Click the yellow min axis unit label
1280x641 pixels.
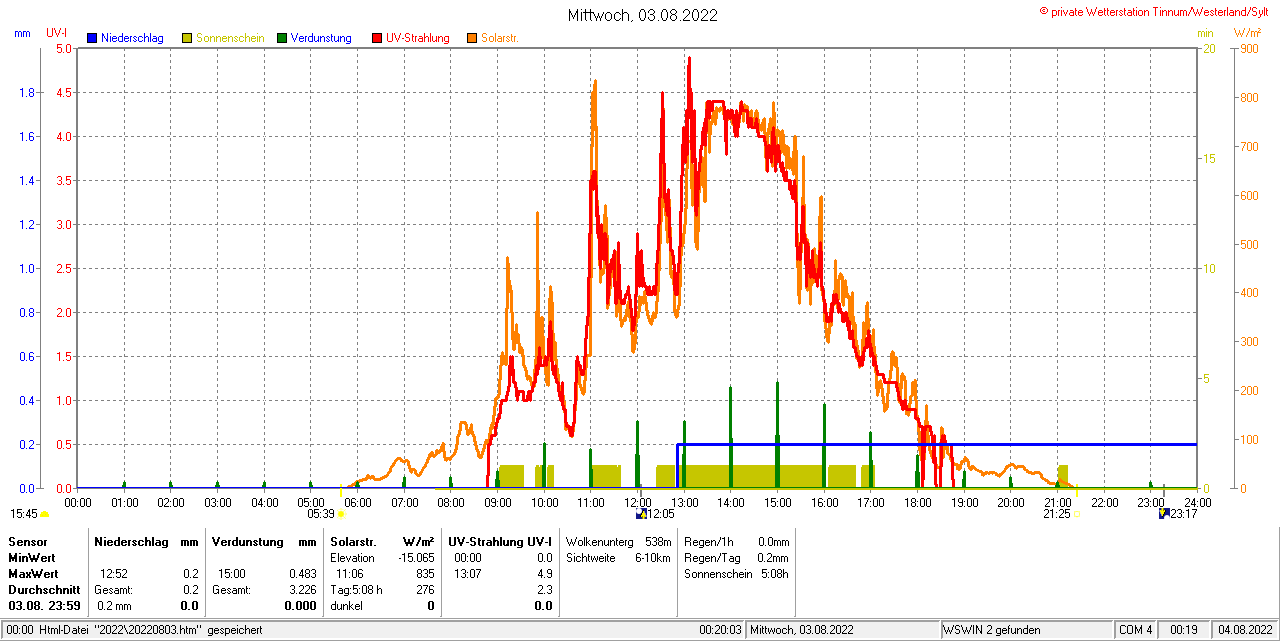click(x=1205, y=33)
